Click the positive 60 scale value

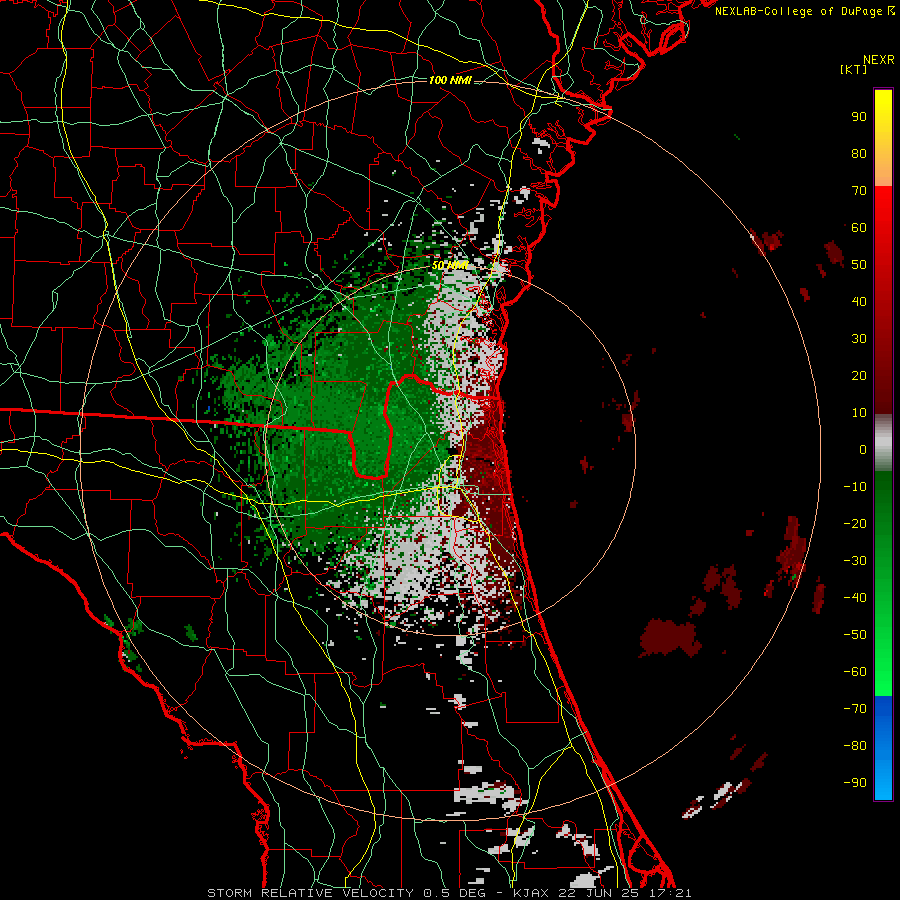click(859, 227)
